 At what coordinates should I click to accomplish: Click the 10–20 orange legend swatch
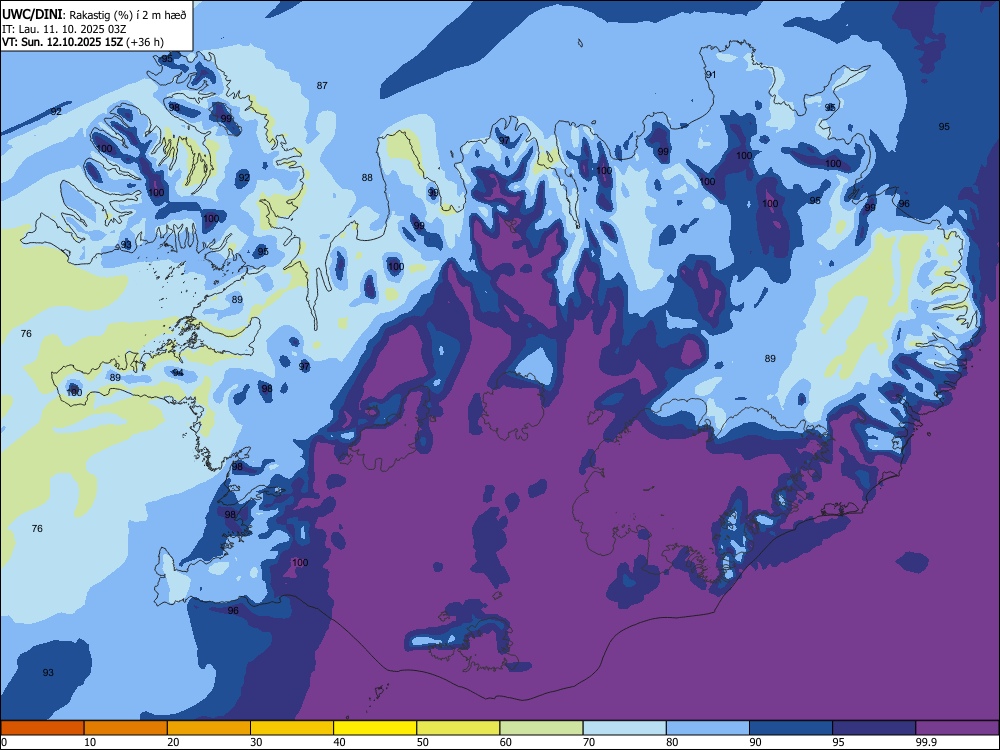[126, 728]
